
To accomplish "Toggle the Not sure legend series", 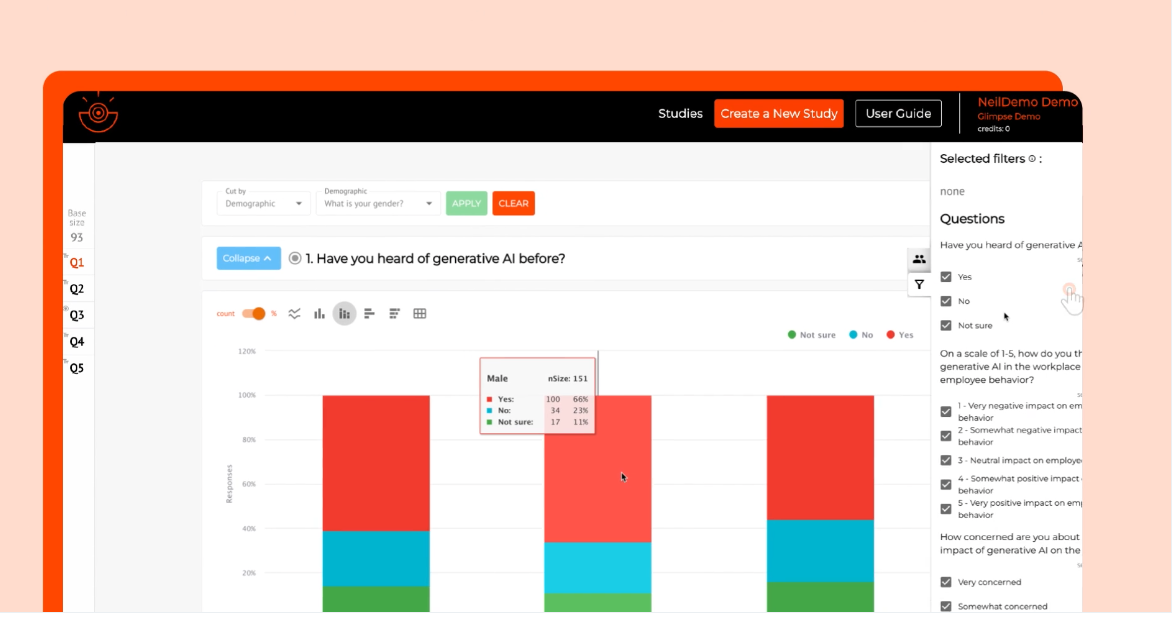I will [x=812, y=335].
